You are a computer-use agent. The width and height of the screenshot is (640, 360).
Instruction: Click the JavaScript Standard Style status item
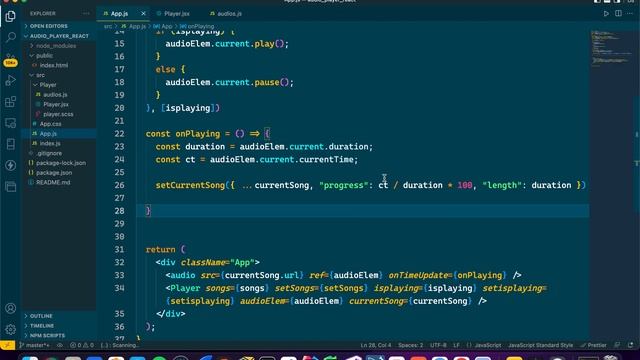(540, 345)
